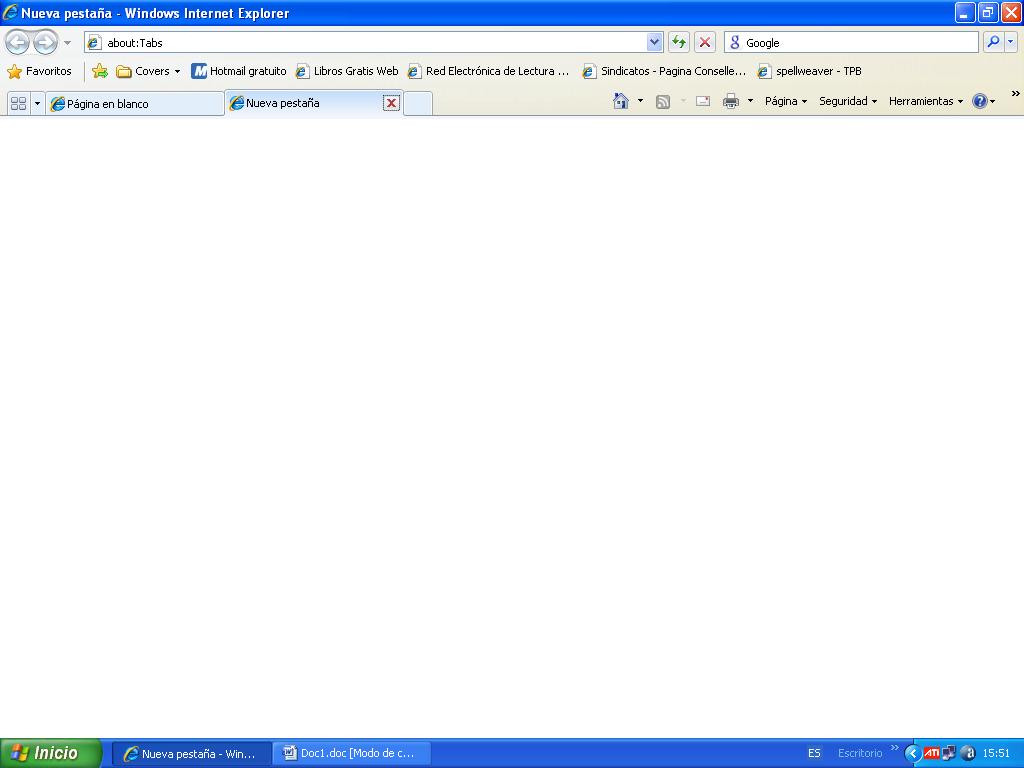Open the Página menu

pos(785,101)
